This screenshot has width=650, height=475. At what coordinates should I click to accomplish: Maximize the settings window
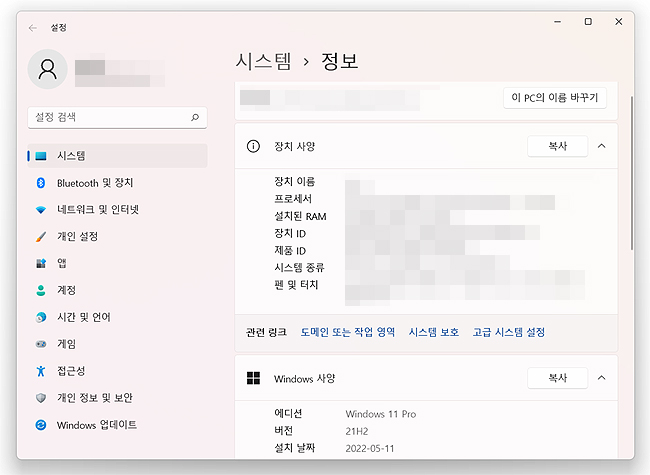[x=588, y=22]
